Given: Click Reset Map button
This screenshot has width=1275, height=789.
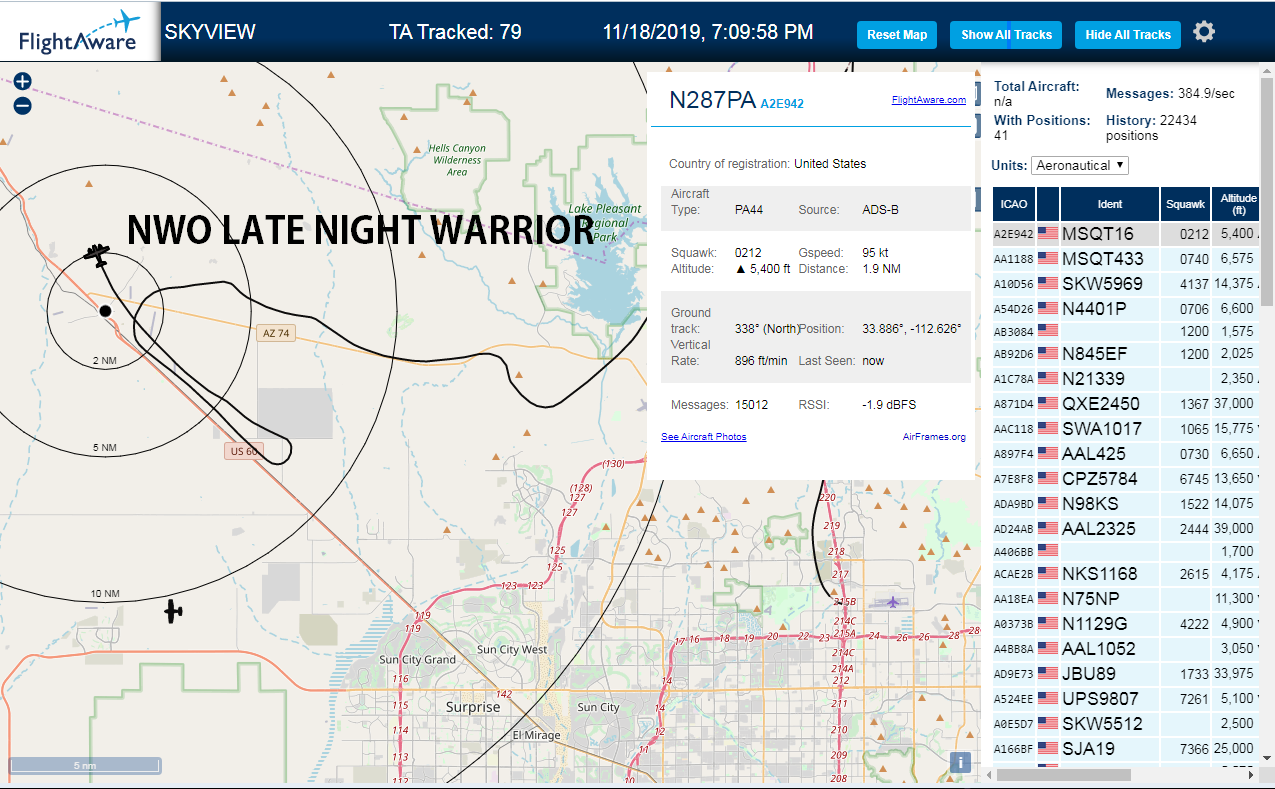Looking at the screenshot, I should click(x=897, y=35).
